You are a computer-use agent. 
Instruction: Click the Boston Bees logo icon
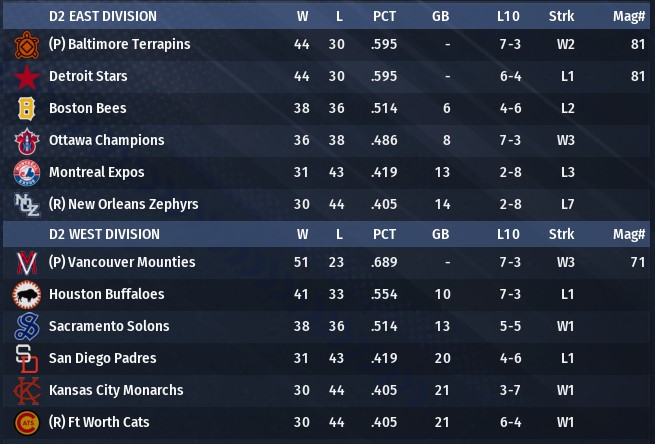(x=26, y=109)
